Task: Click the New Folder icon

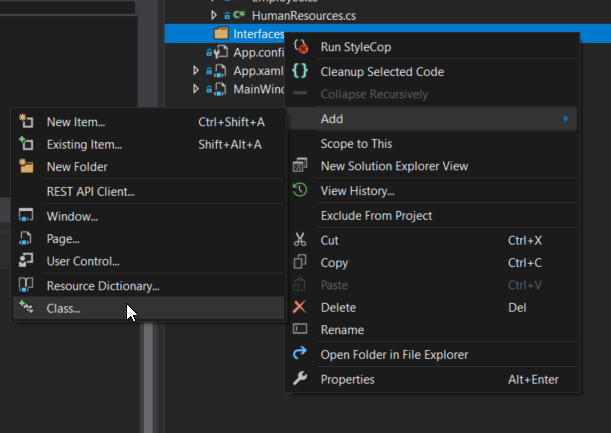Action: coord(27,166)
